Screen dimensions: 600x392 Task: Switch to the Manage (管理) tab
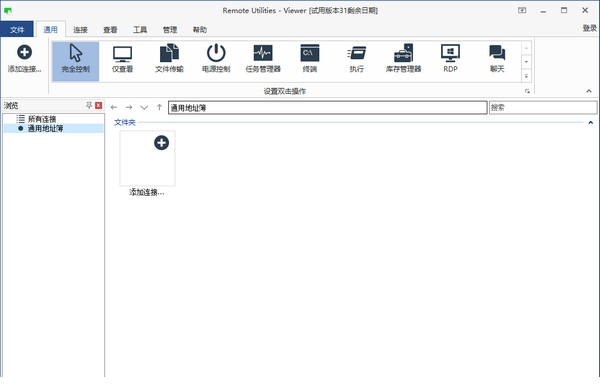click(170, 29)
